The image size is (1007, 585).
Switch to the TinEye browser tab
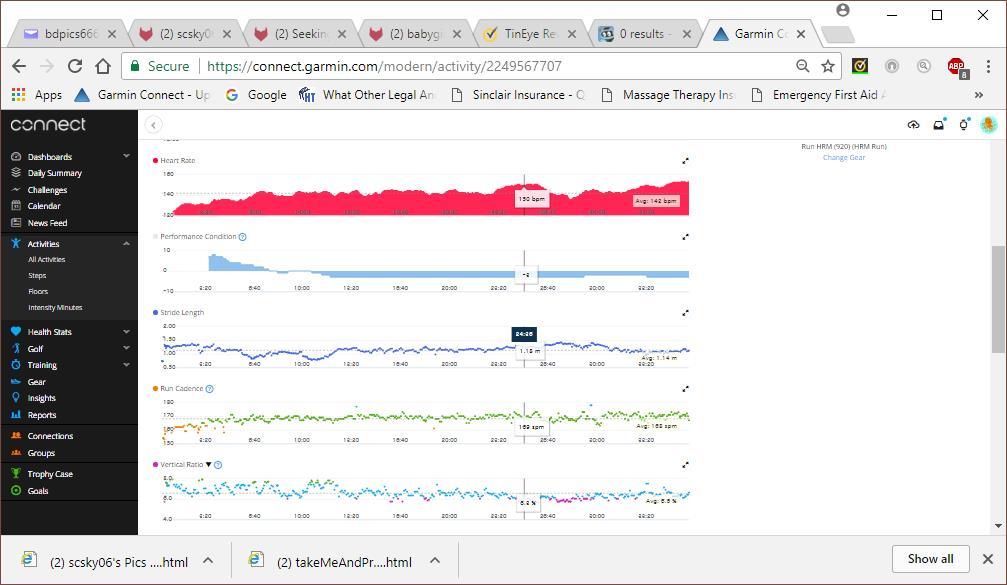(528, 34)
